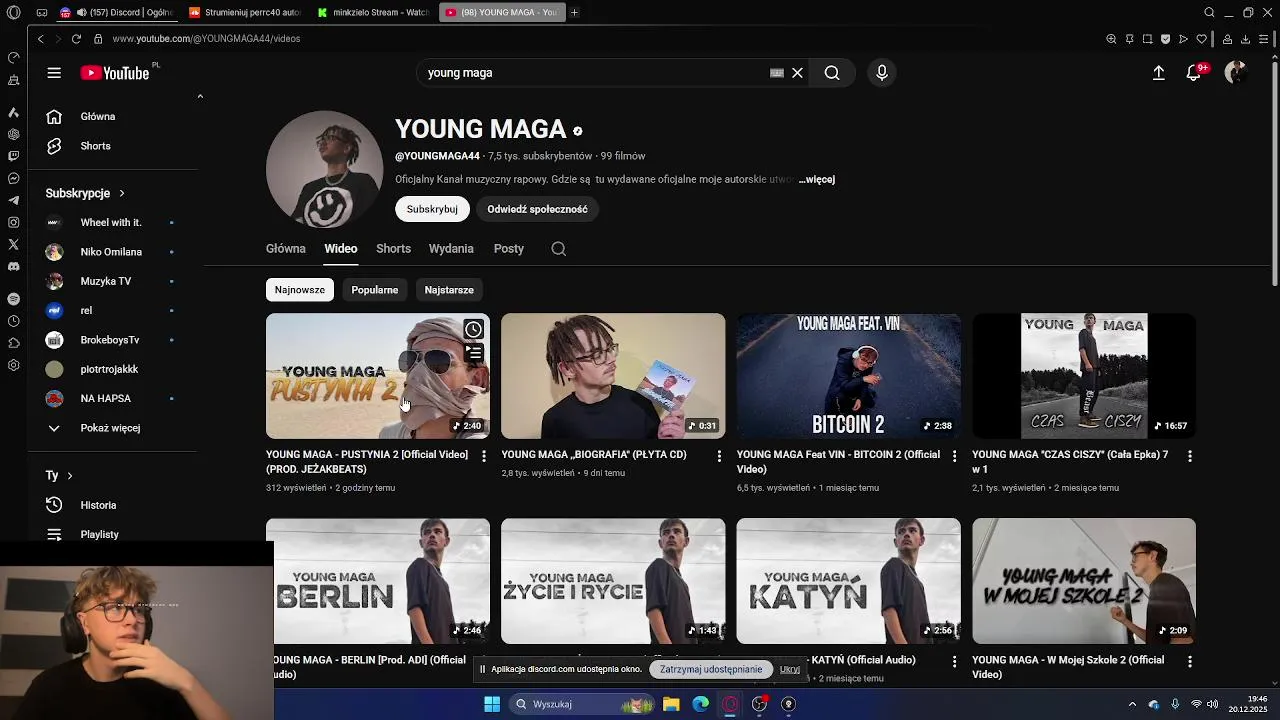This screenshot has width=1280, height=720.
Task: Stop sharing via Zatrzymaj udostępnianie
Action: (x=711, y=669)
